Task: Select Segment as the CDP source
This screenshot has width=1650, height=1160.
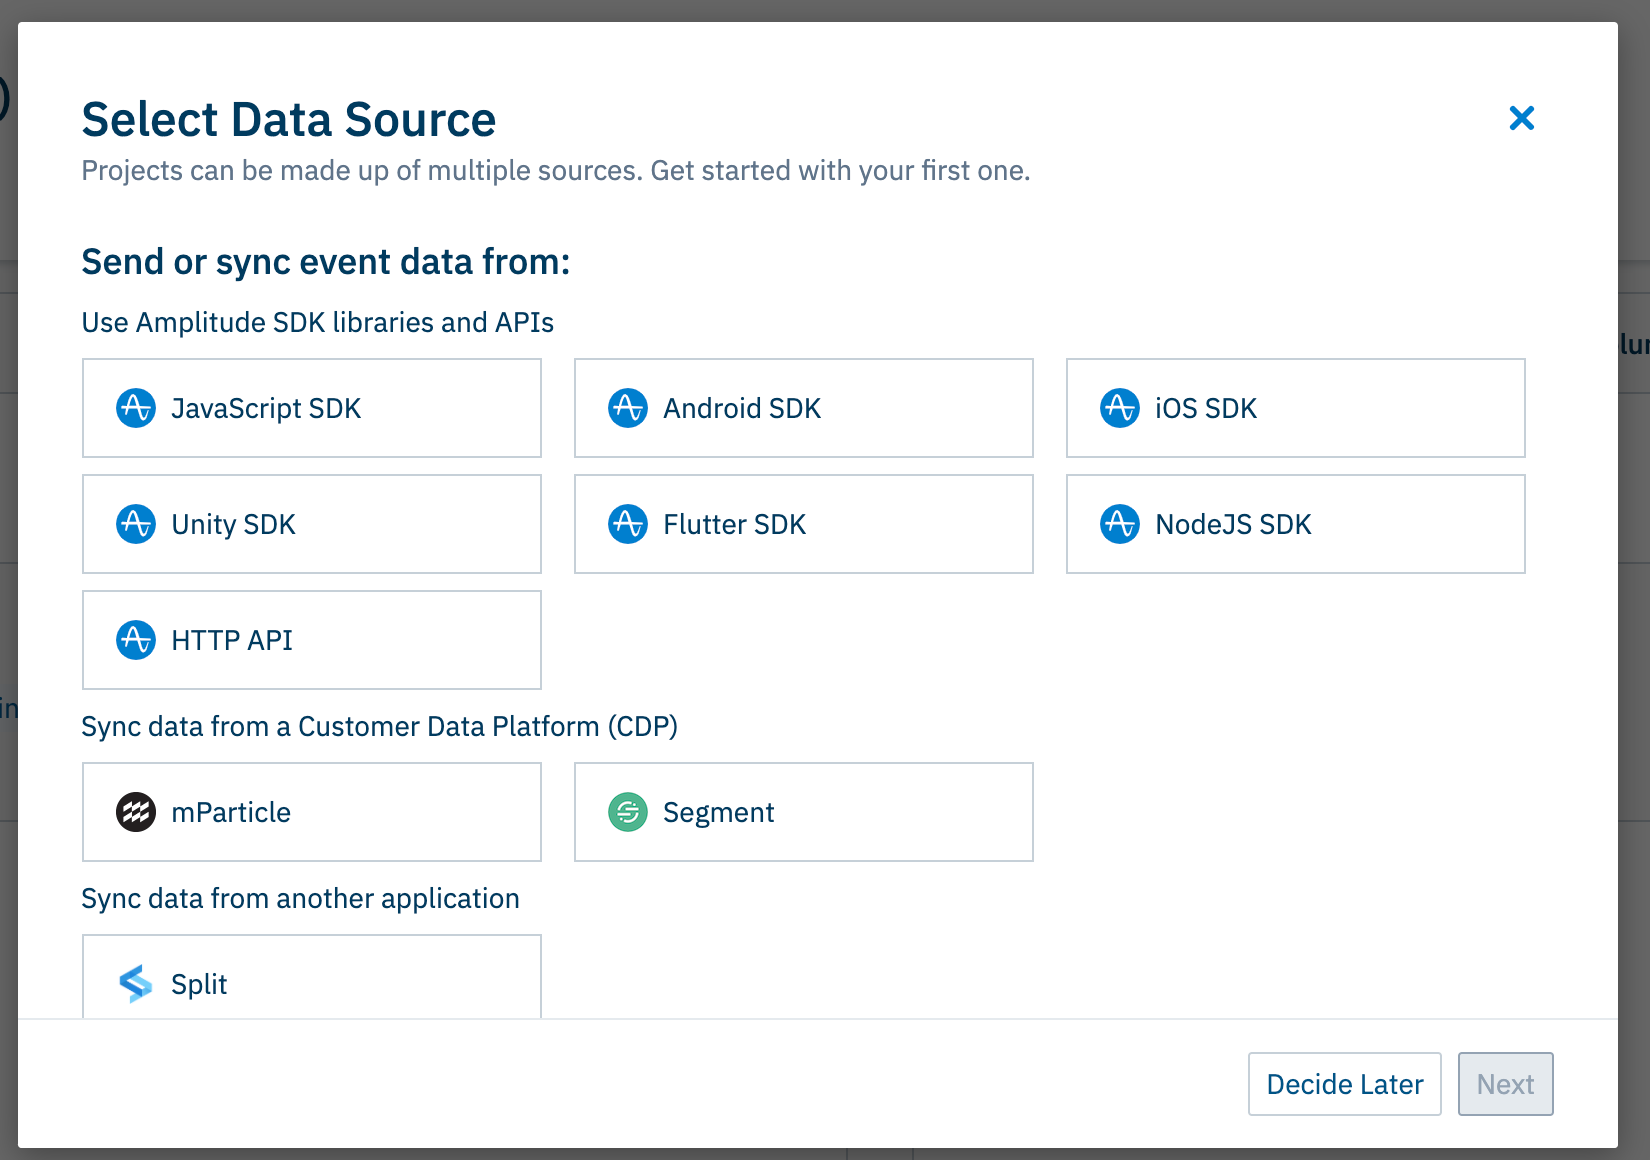Action: pos(804,812)
